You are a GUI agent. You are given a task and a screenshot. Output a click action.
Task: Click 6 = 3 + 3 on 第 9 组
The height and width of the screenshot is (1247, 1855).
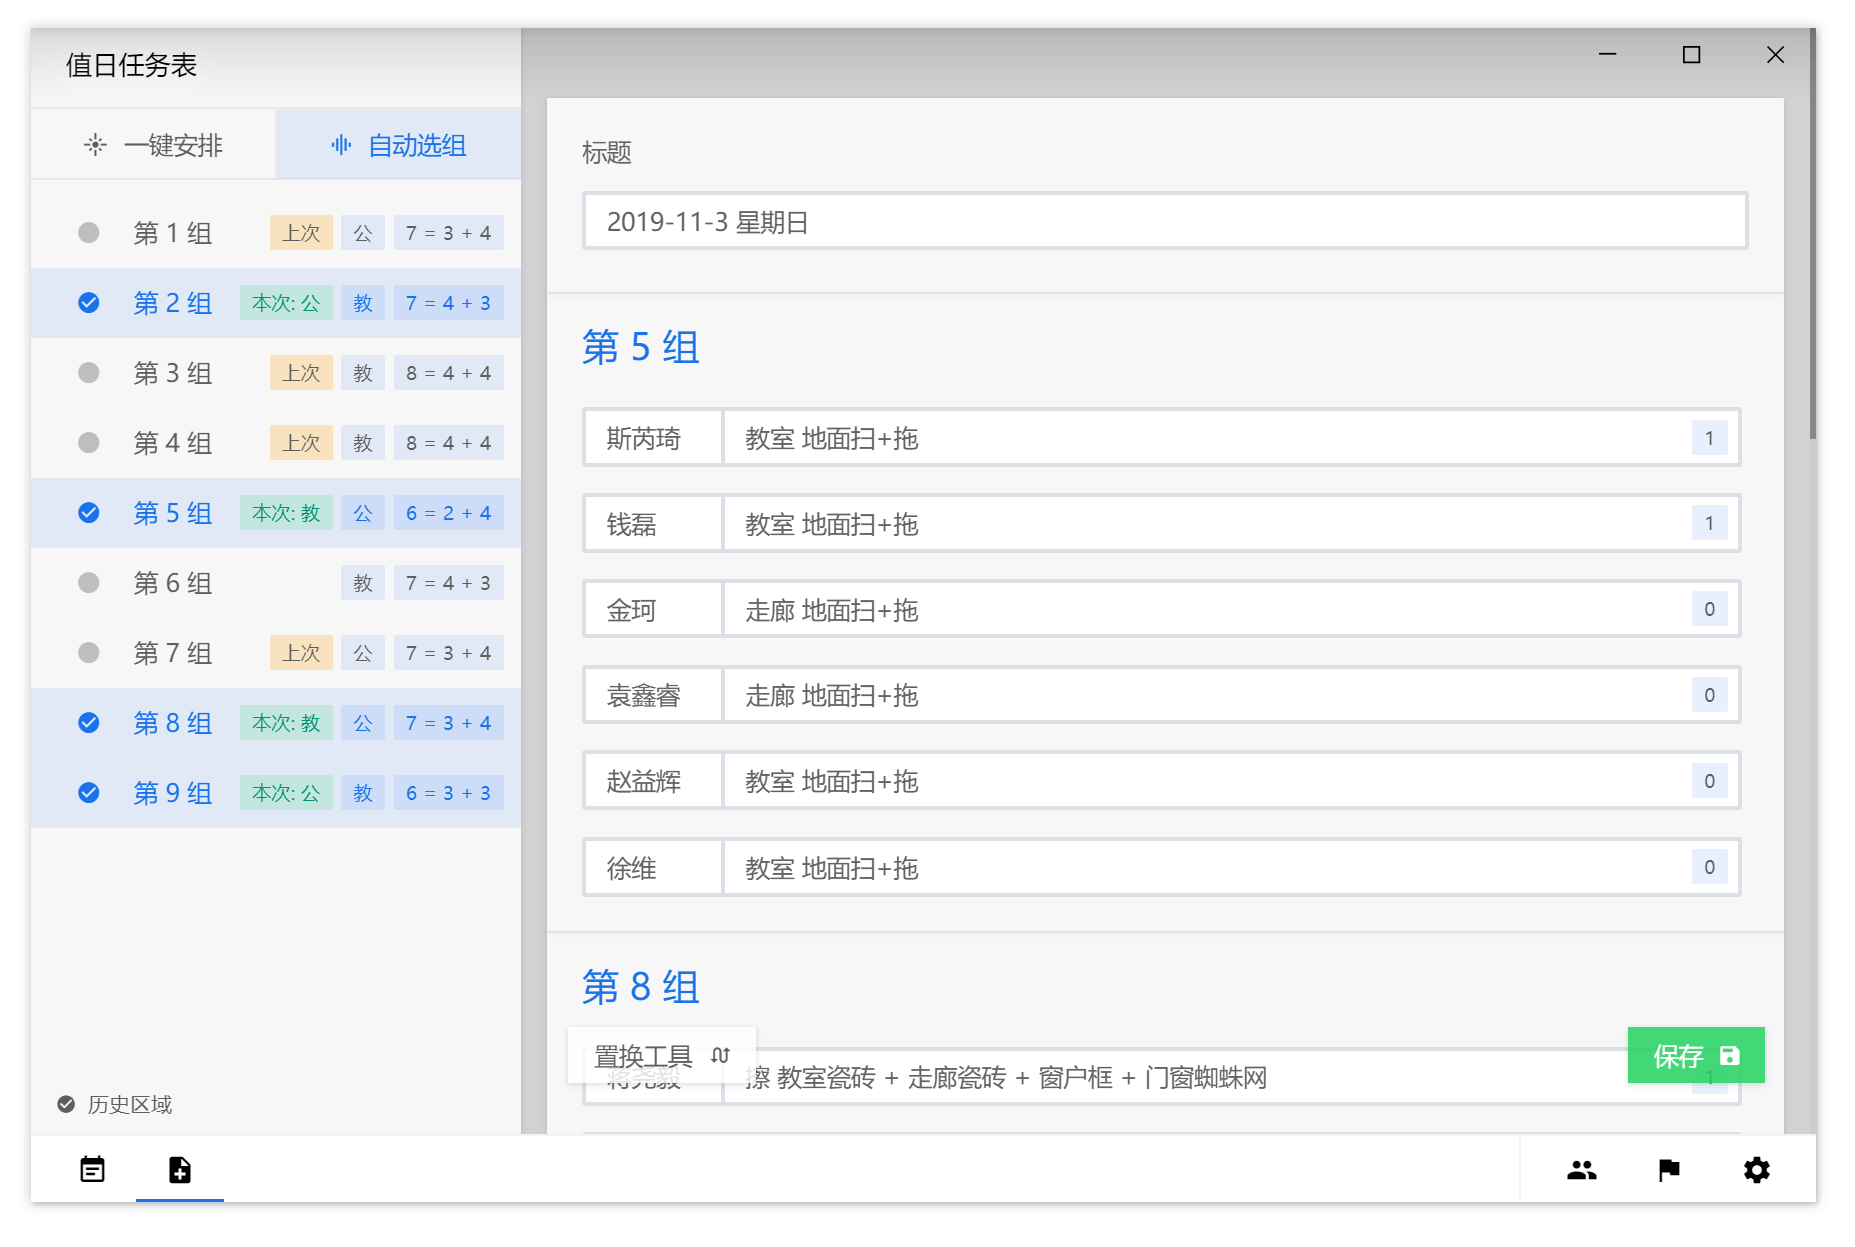(x=448, y=793)
